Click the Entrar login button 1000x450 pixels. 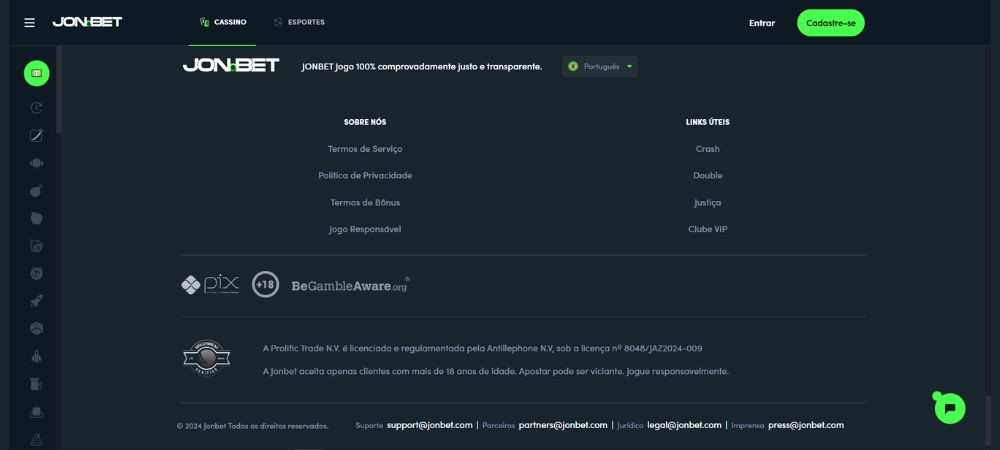coord(761,23)
